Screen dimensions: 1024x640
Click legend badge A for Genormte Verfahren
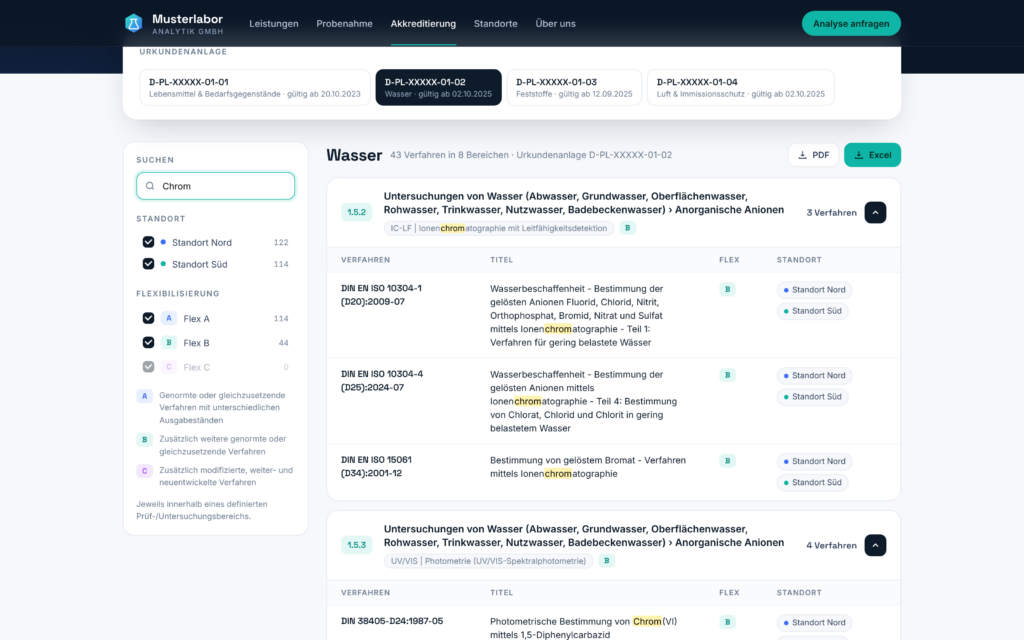(144, 396)
